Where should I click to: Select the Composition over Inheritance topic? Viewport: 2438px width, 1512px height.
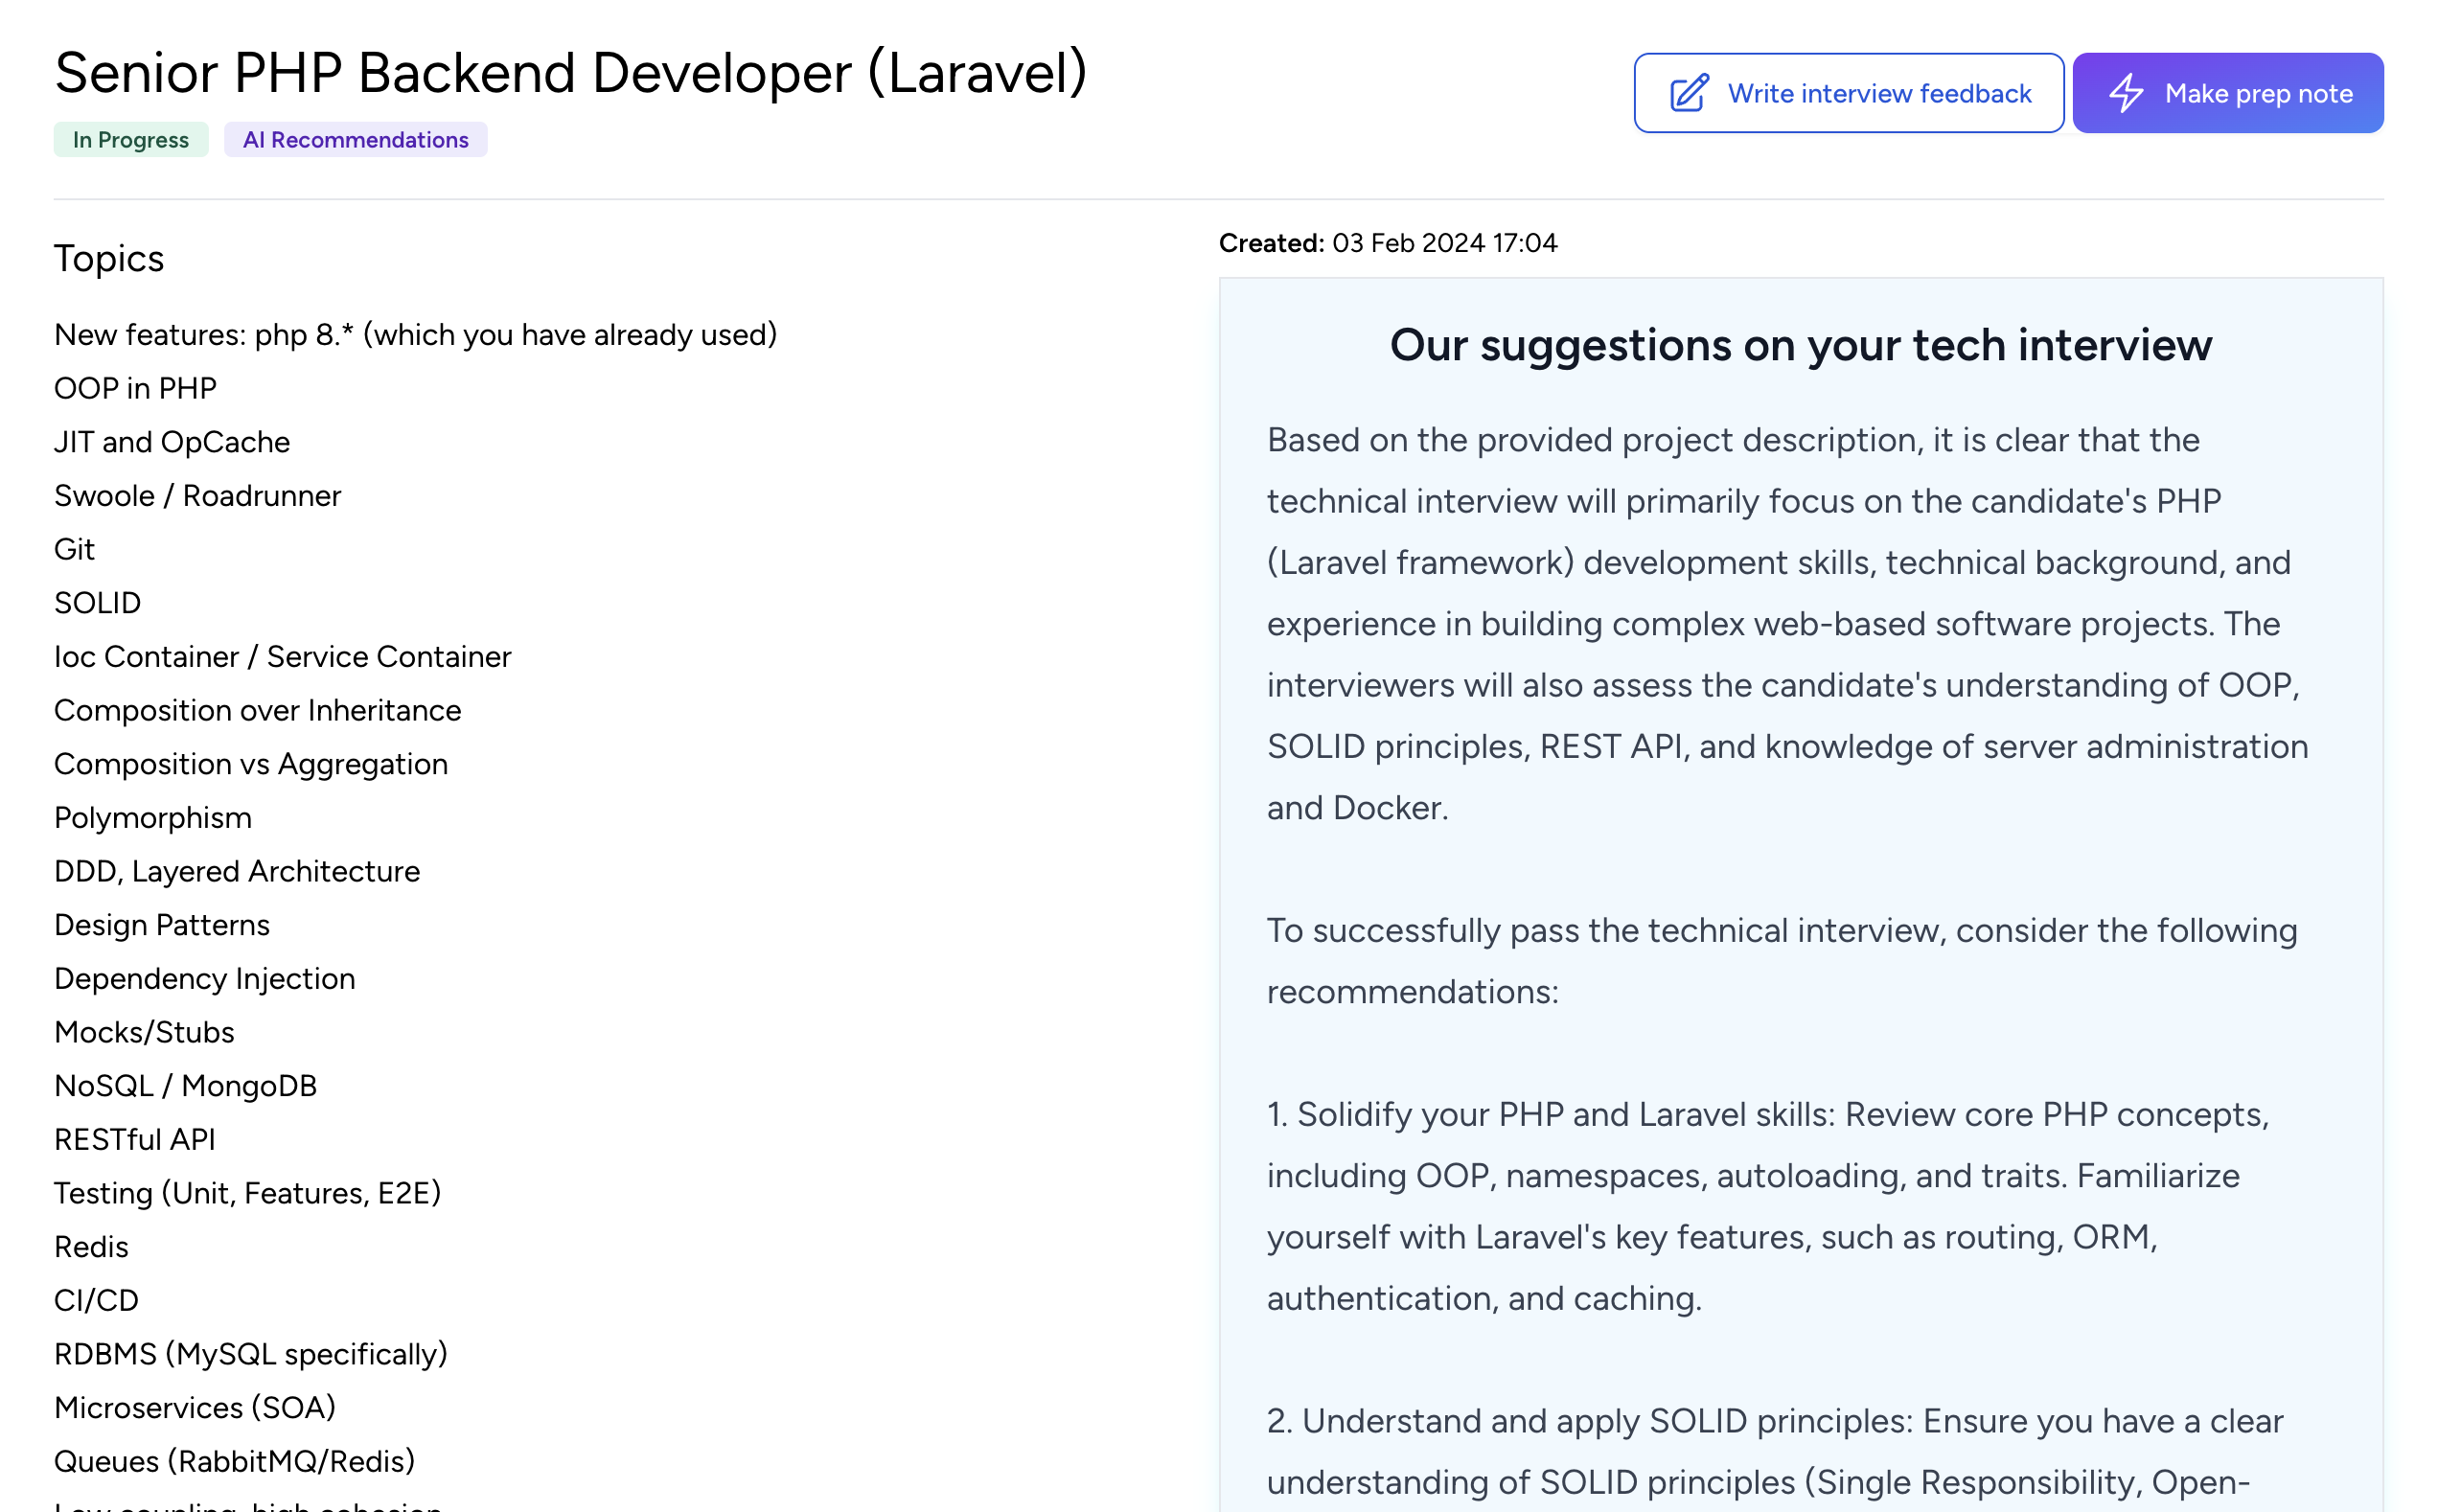coord(257,710)
